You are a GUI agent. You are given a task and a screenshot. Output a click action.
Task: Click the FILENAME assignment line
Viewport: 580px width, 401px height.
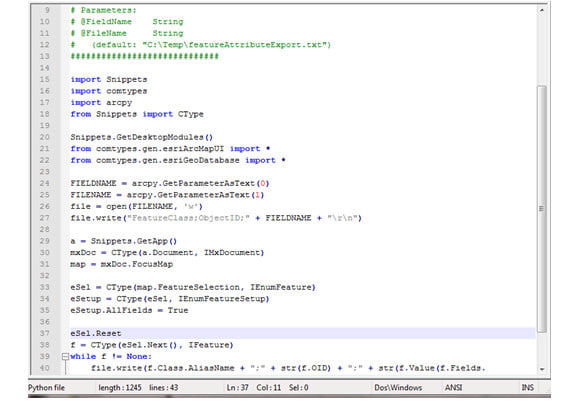click(x=167, y=195)
